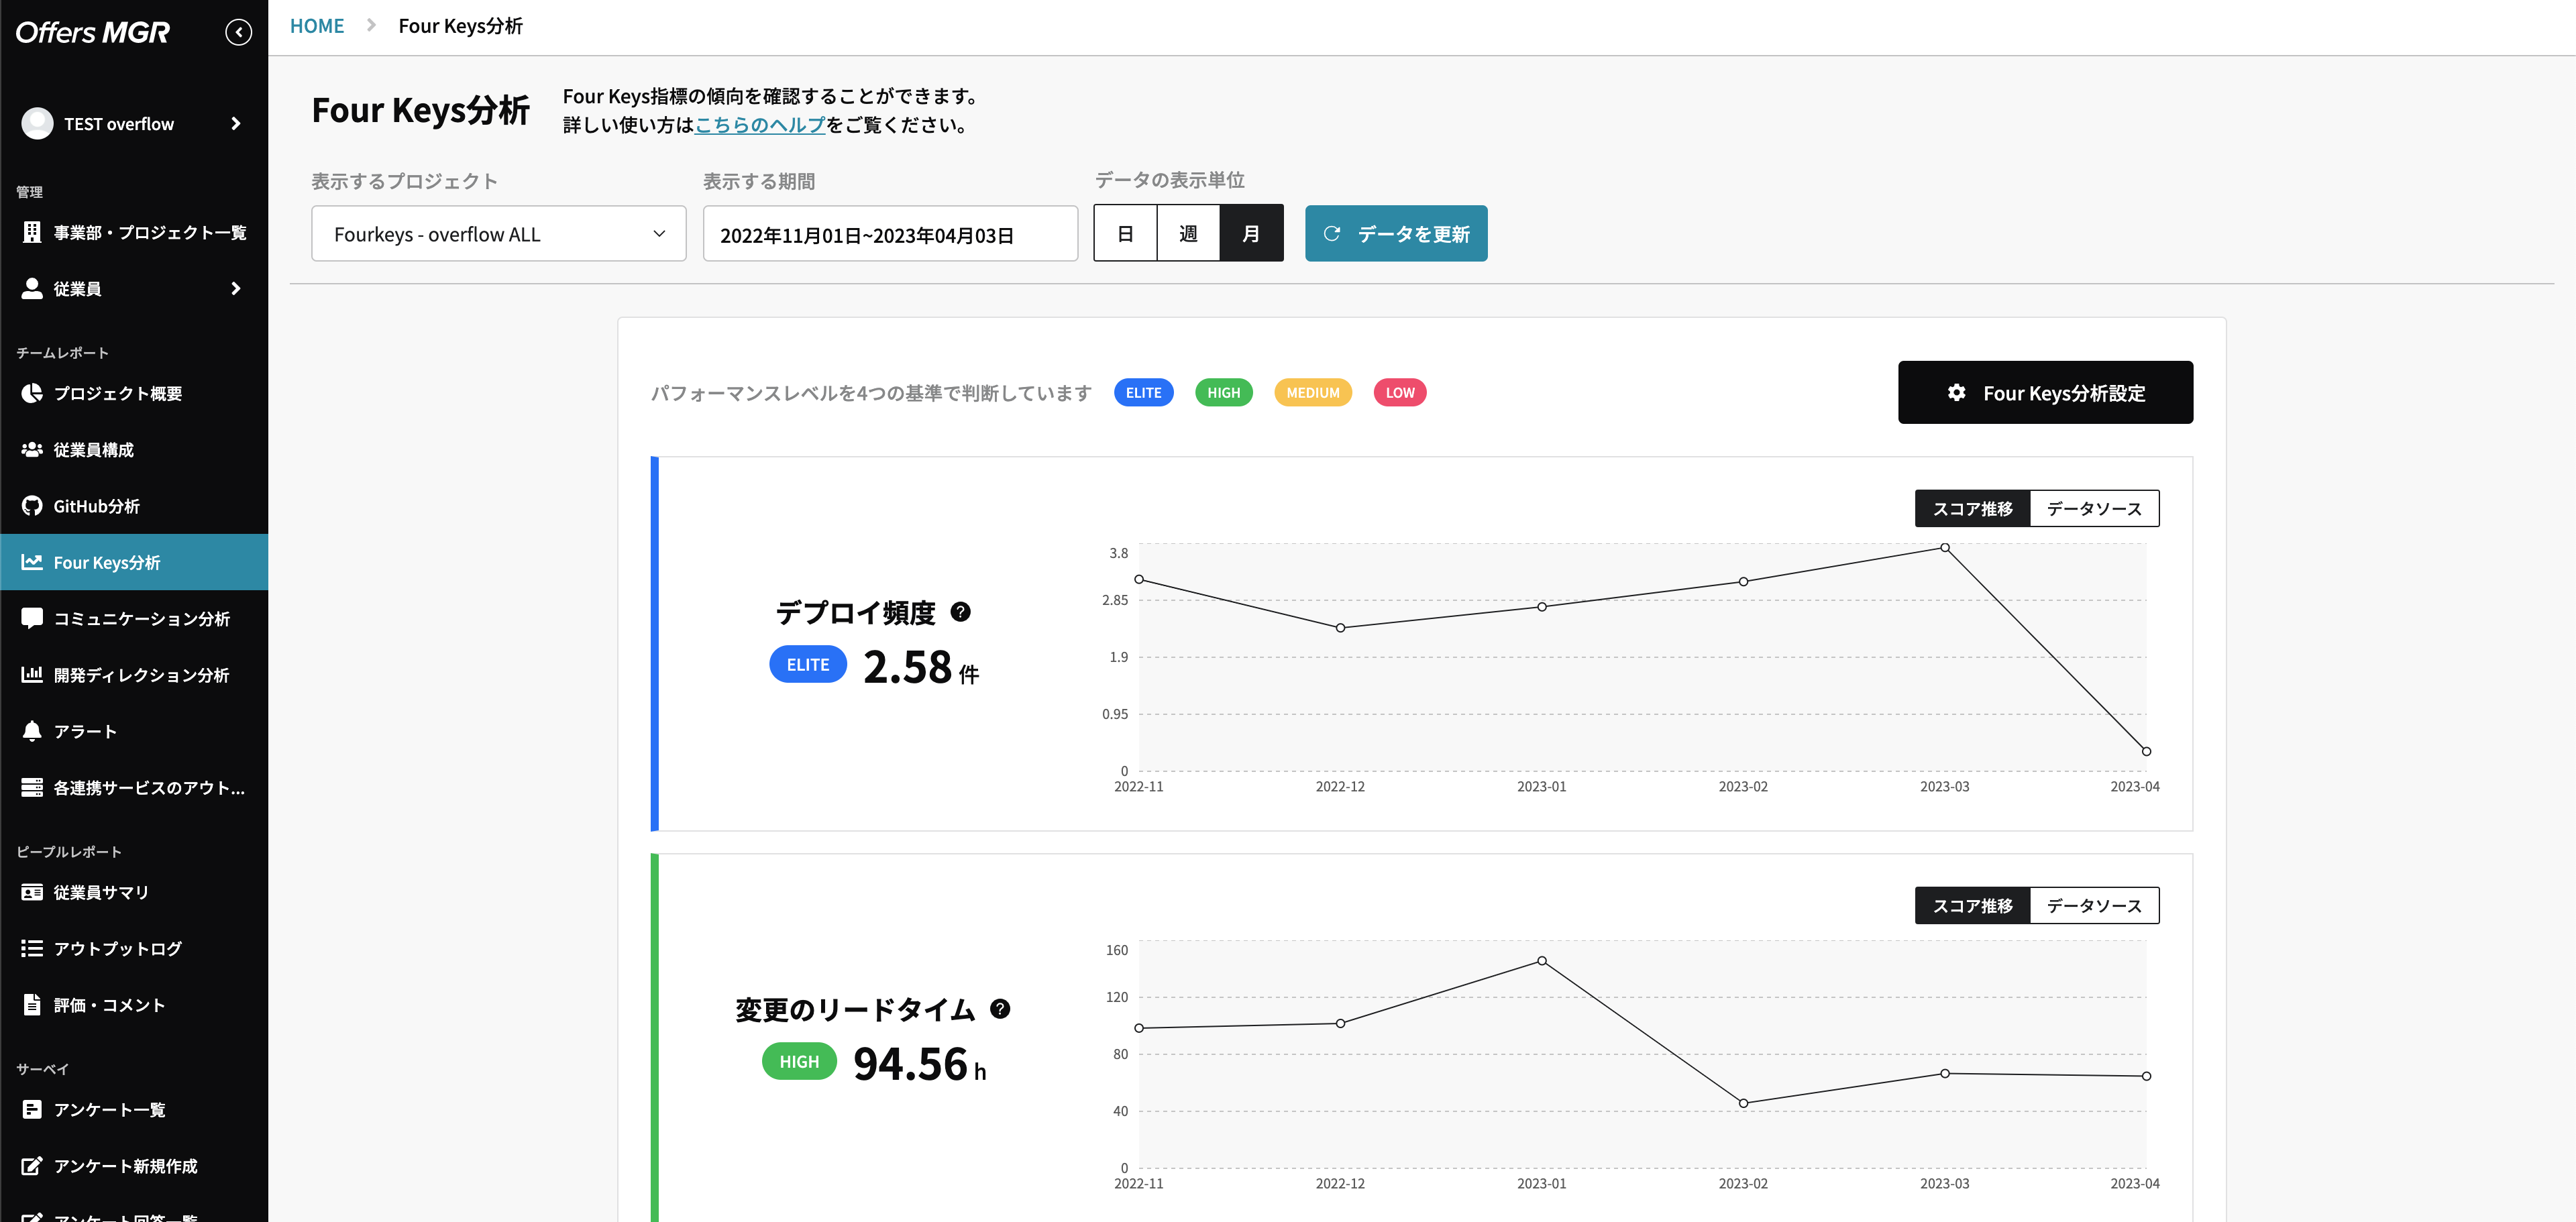Screen dimensions: 2576x1222
Task: Select スコア推移 tab in 変更のリードタイム card
Action: coord(1972,905)
